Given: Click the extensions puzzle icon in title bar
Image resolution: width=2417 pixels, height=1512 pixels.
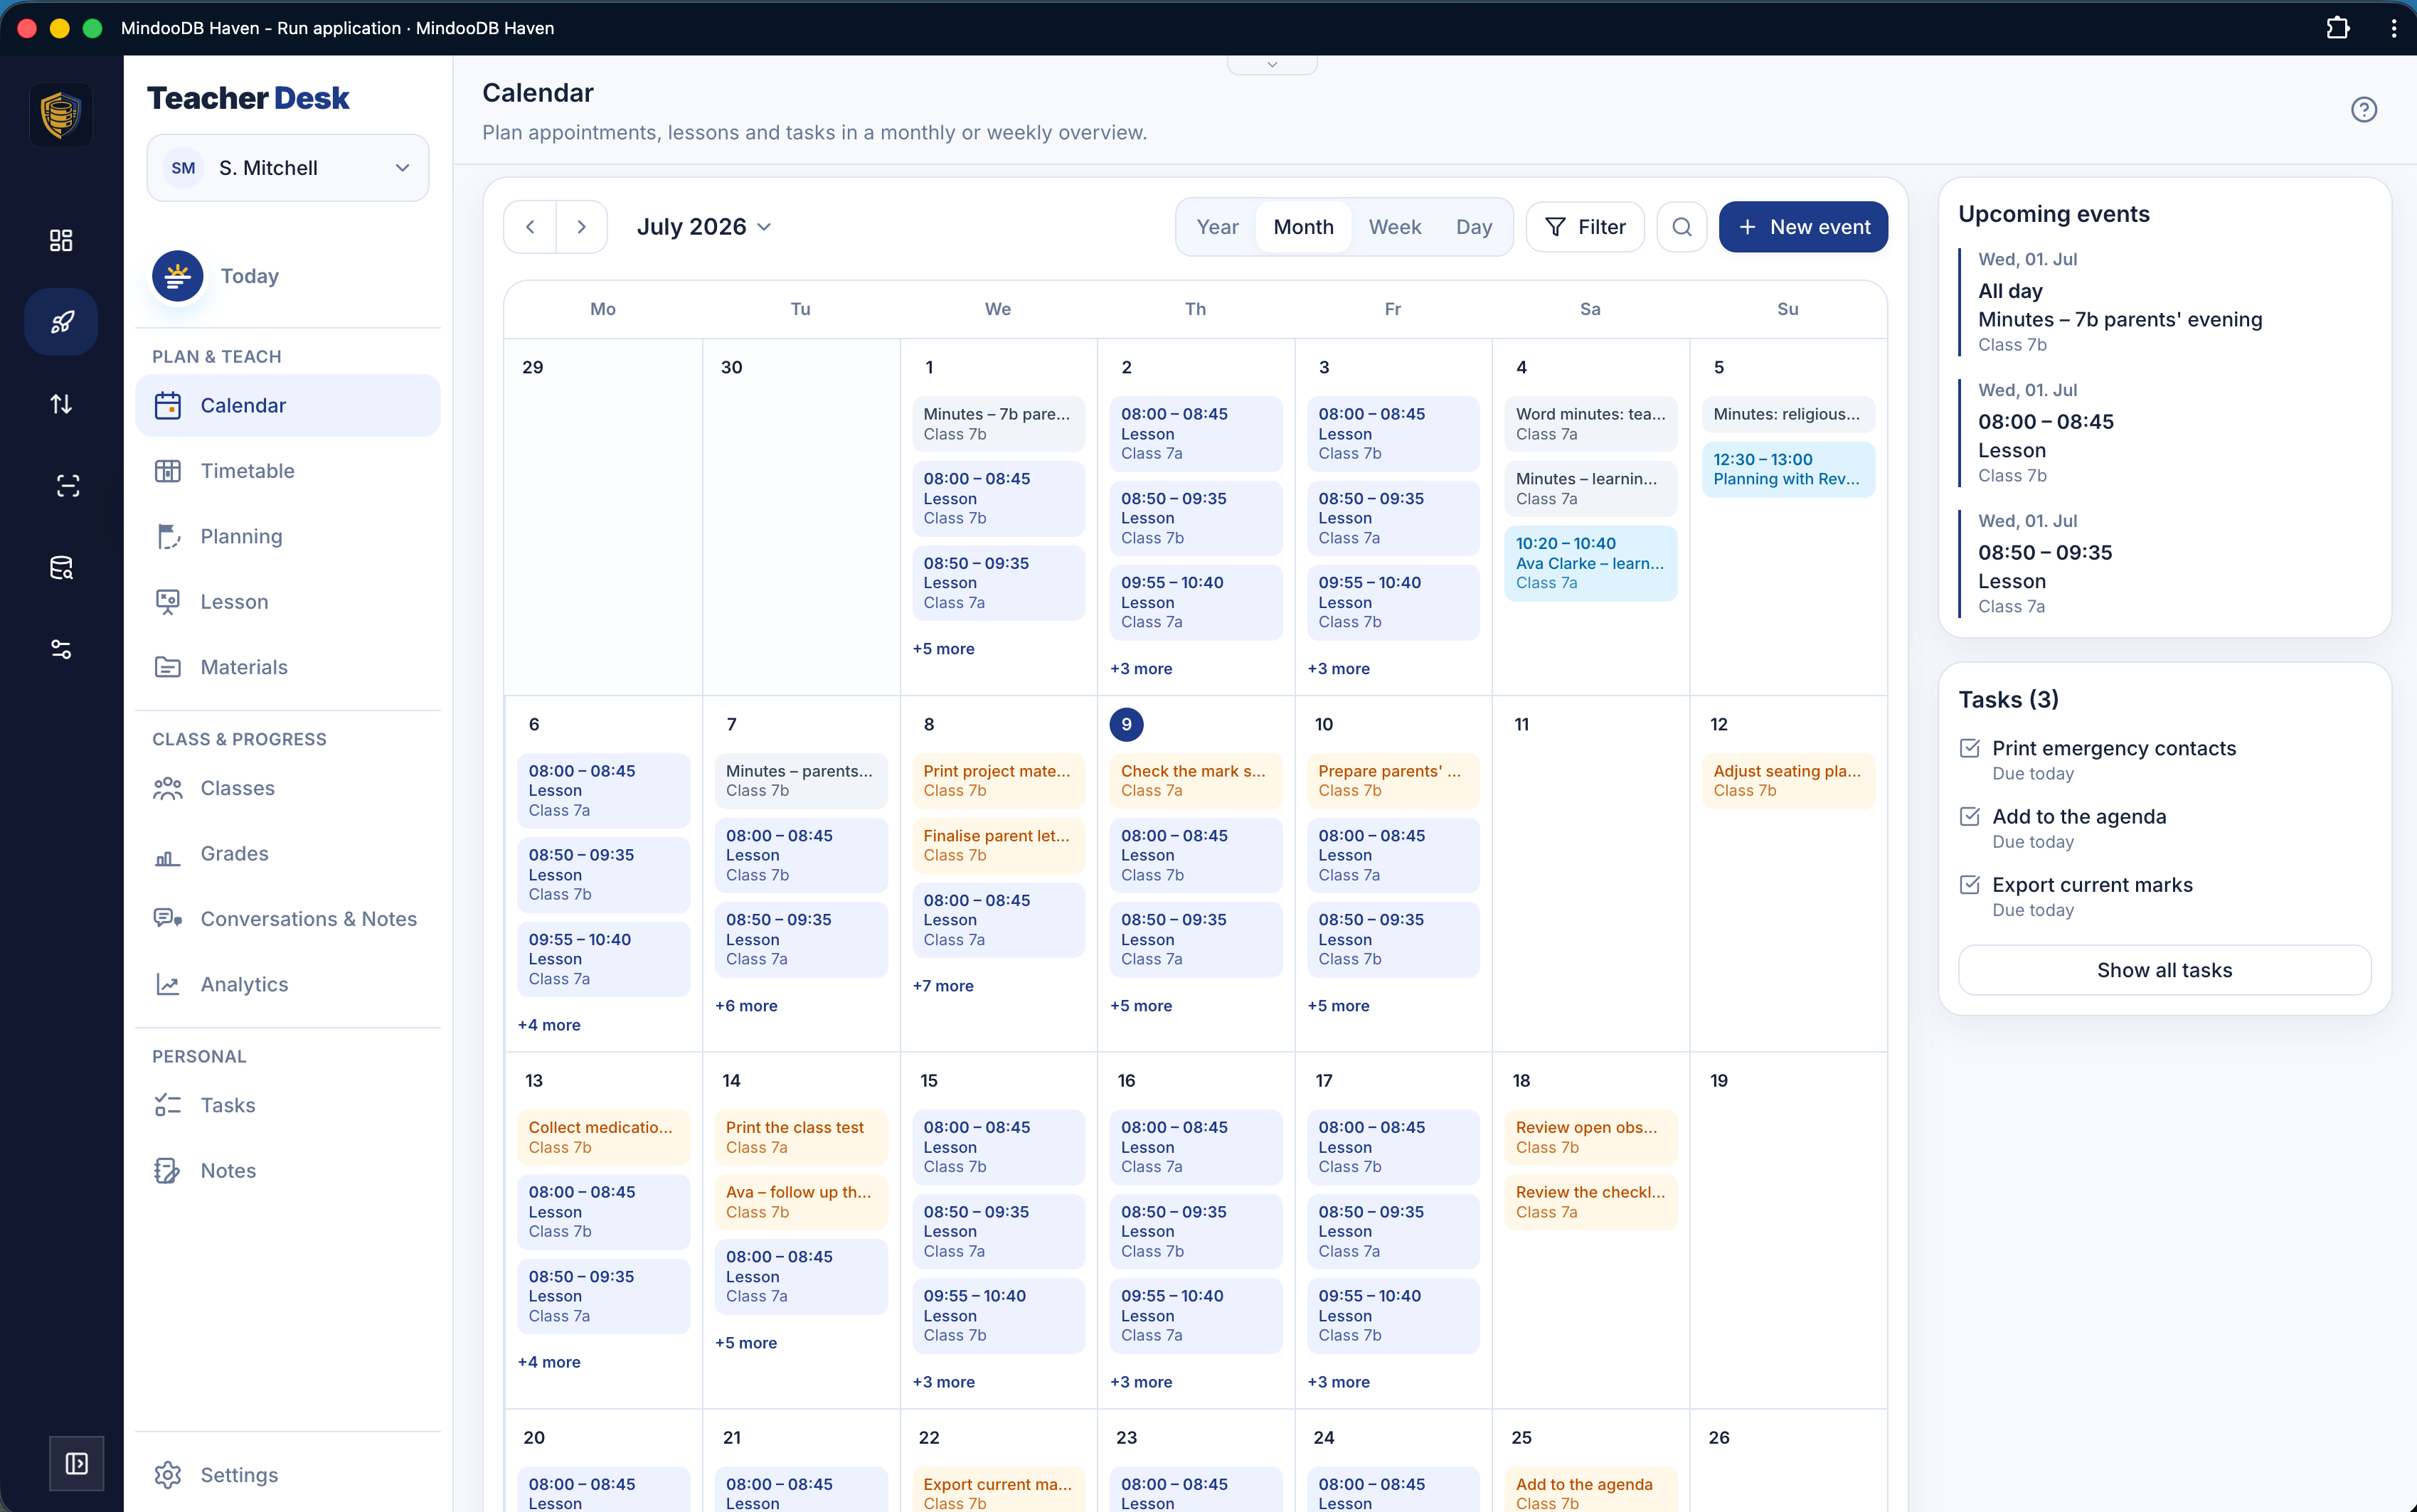Looking at the screenshot, I should (2338, 28).
